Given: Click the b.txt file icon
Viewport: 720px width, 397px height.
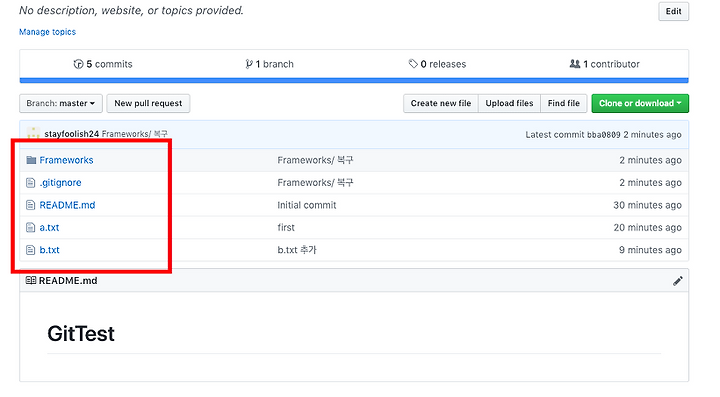Looking at the screenshot, I should click(30, 250).
